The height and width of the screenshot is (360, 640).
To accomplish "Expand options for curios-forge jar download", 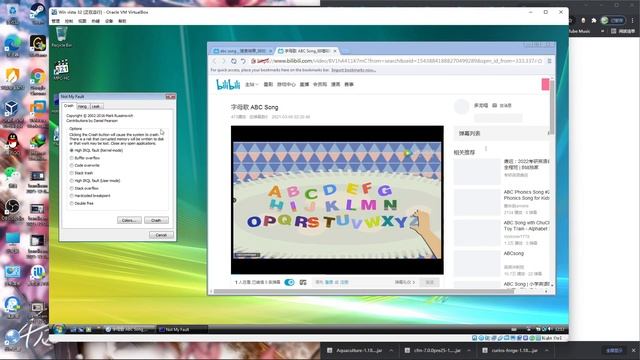I will [547, 350].
